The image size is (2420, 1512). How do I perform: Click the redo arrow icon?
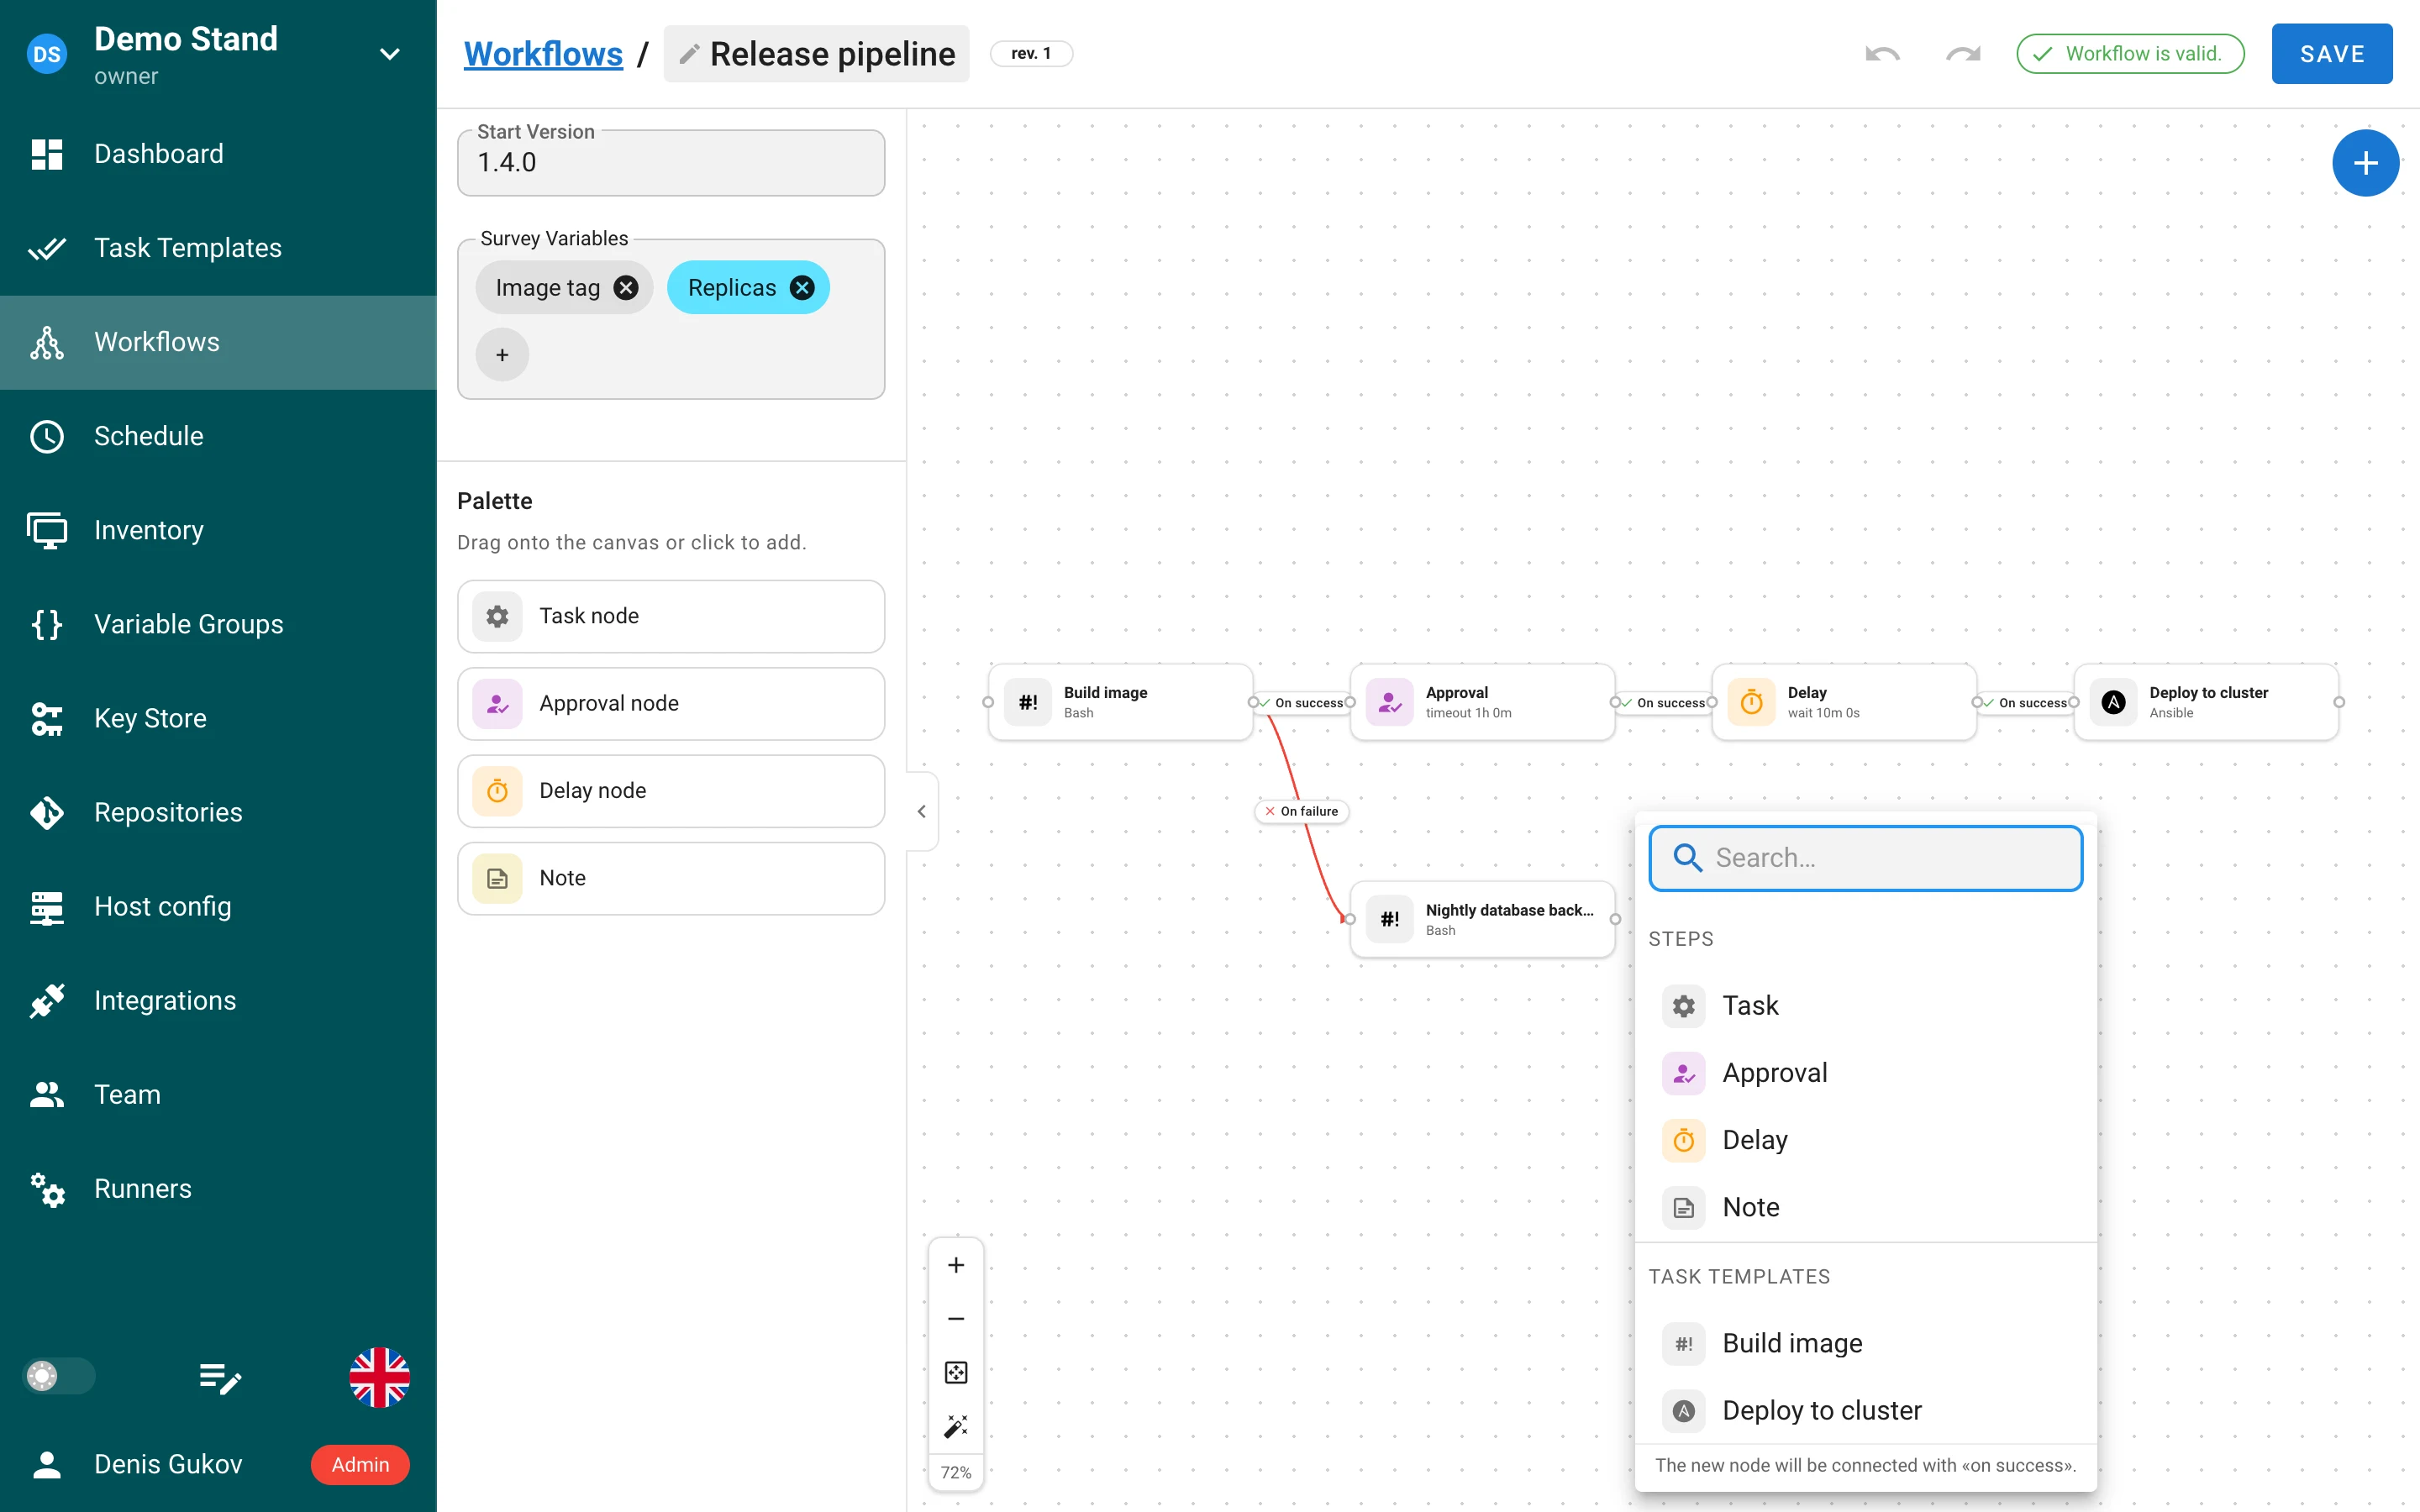(x=1963, y=54)
